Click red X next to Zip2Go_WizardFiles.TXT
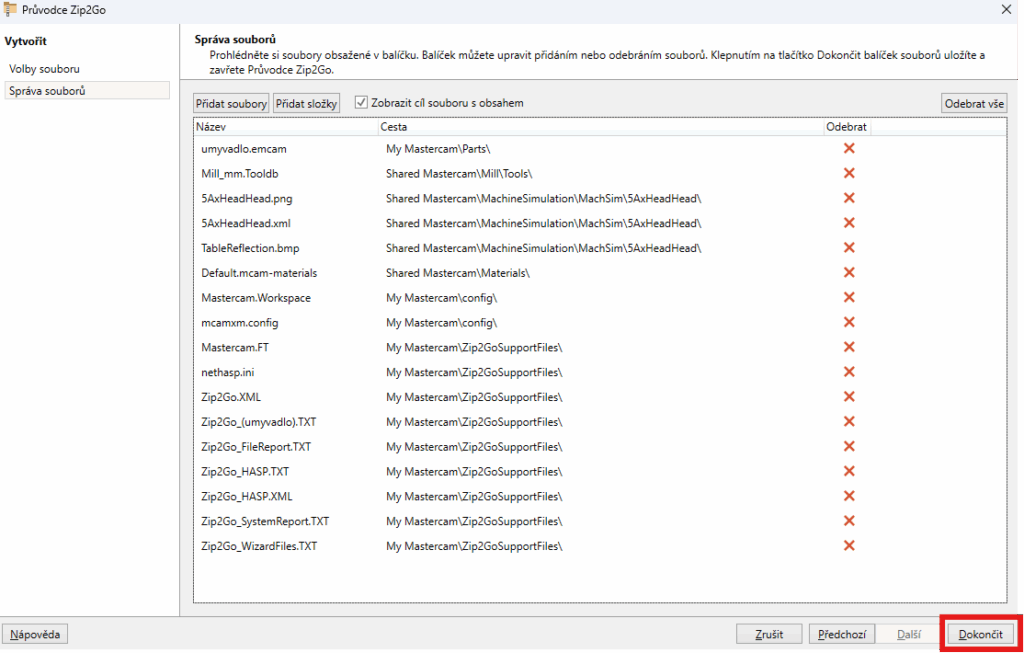The width and height of the screenshot is (1024, 653). (x=849, y=546)
